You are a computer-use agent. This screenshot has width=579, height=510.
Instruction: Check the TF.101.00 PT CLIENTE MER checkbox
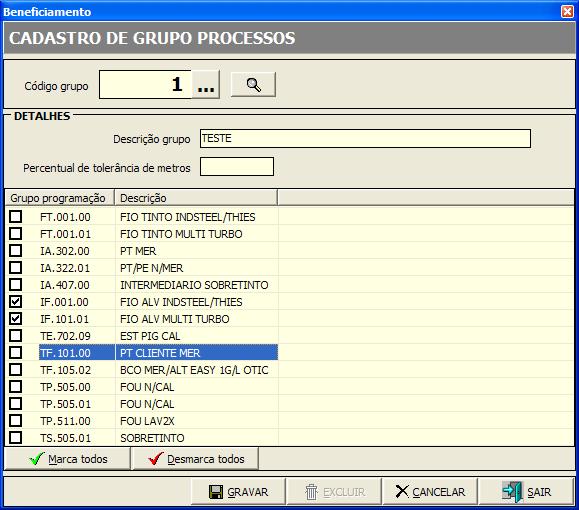pyautogui.click(x=16, y=353)
